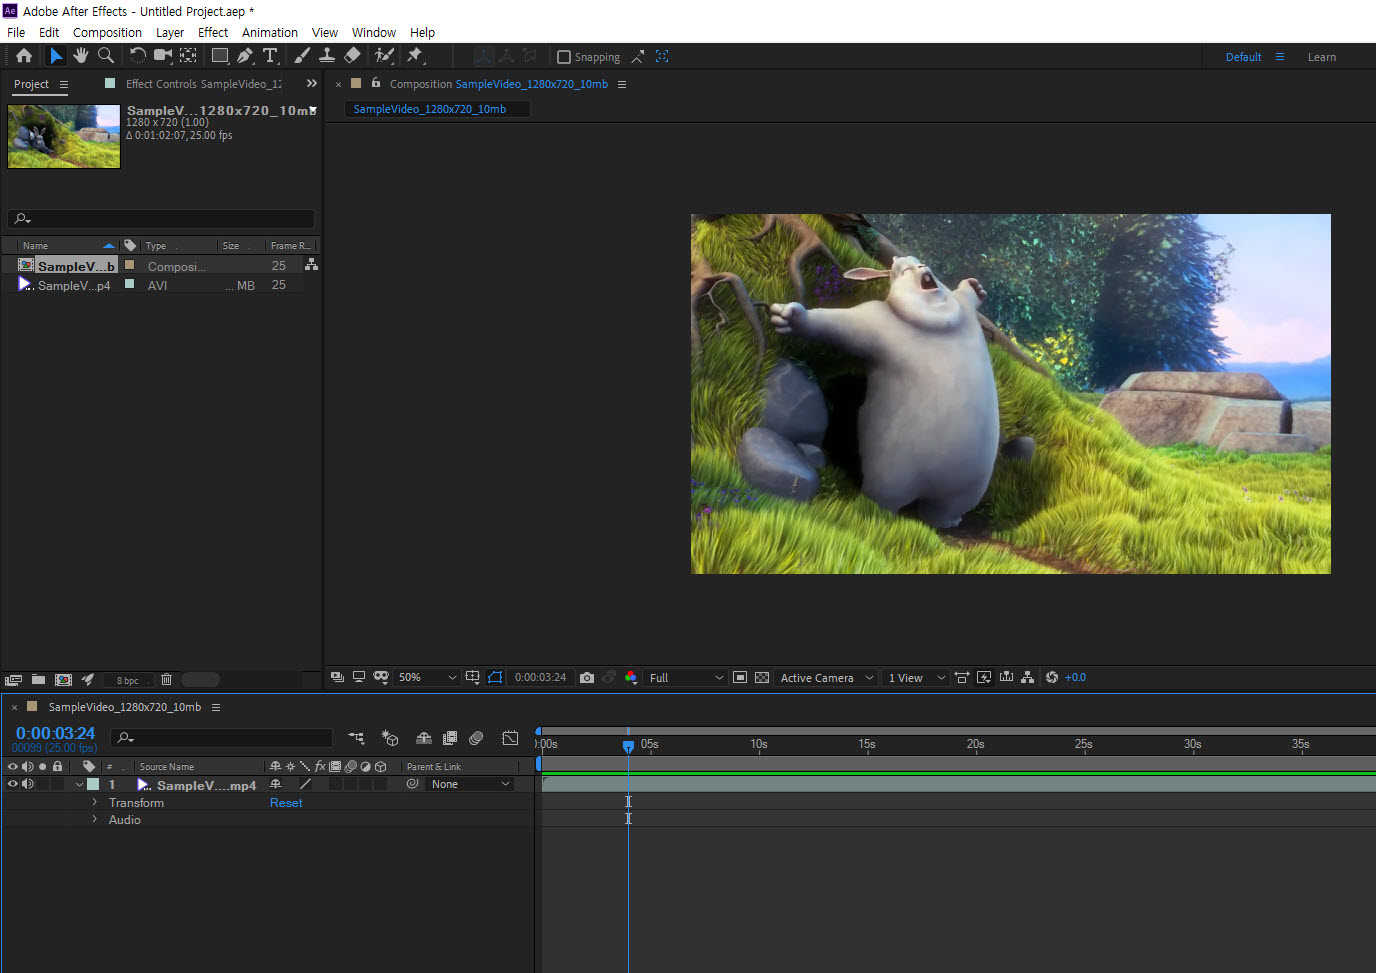Select the Hand tool
Image resolution: width=1376 pixels, height=973 pixels.
[81, 56]
